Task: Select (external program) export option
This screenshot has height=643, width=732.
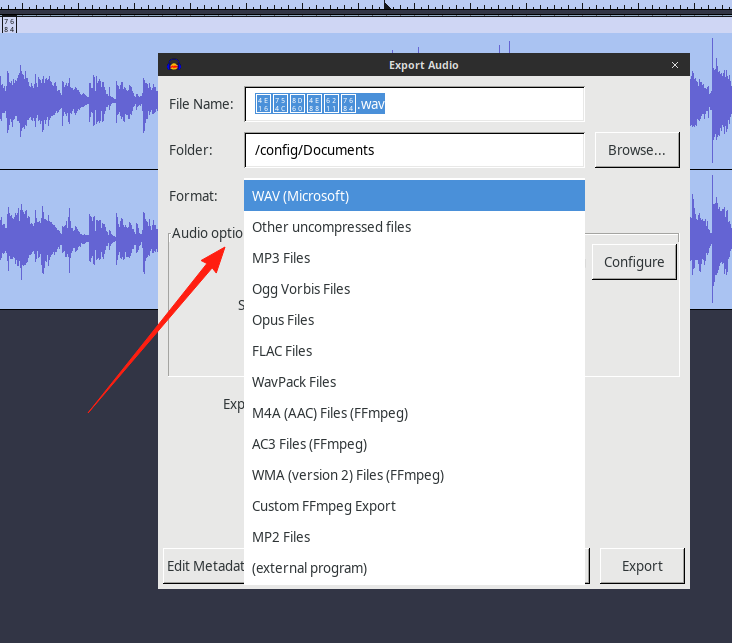Action: click(414, 568)
